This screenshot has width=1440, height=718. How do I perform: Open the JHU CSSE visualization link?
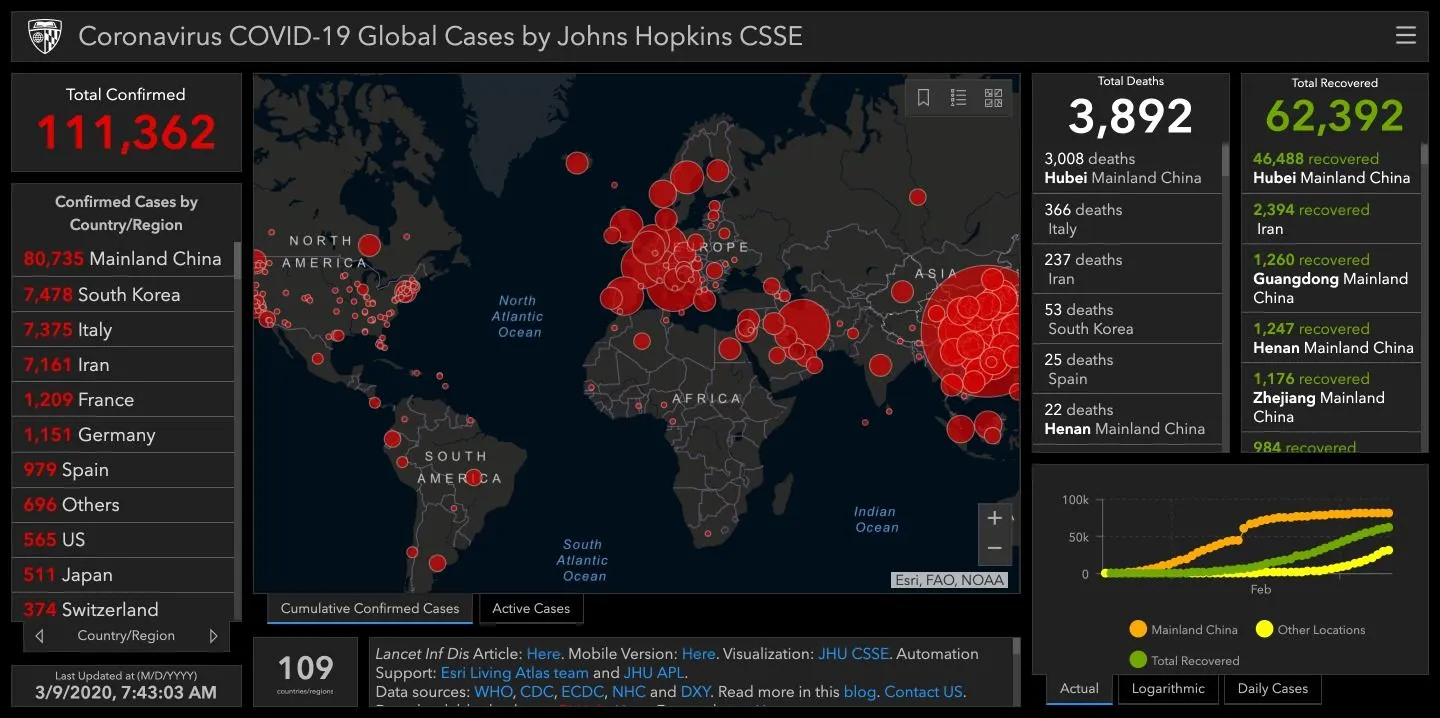coord(852,654)
